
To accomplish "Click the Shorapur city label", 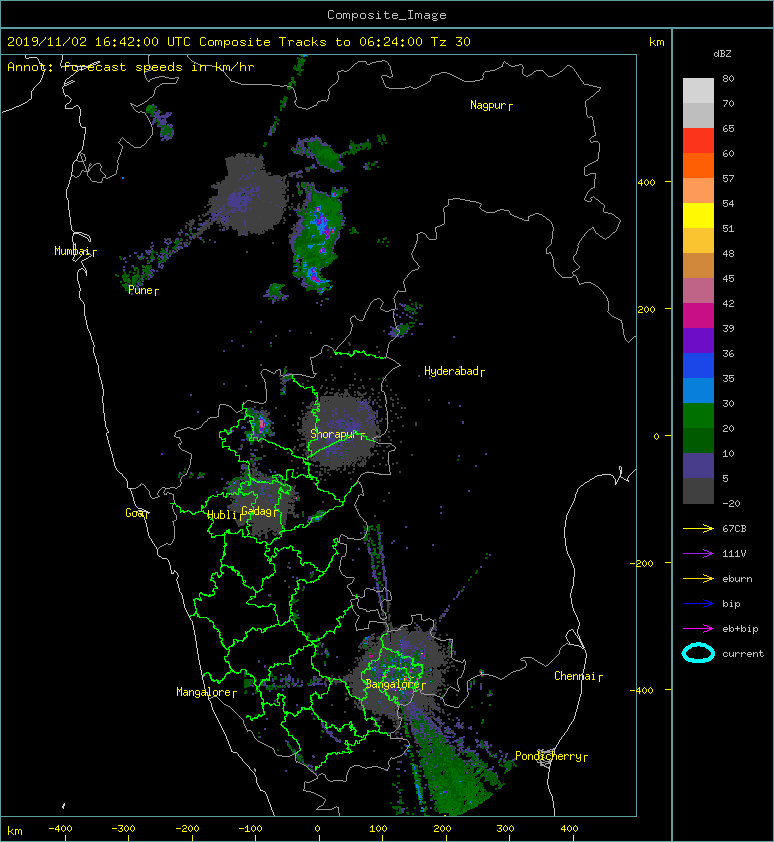I will pos(337,434).
